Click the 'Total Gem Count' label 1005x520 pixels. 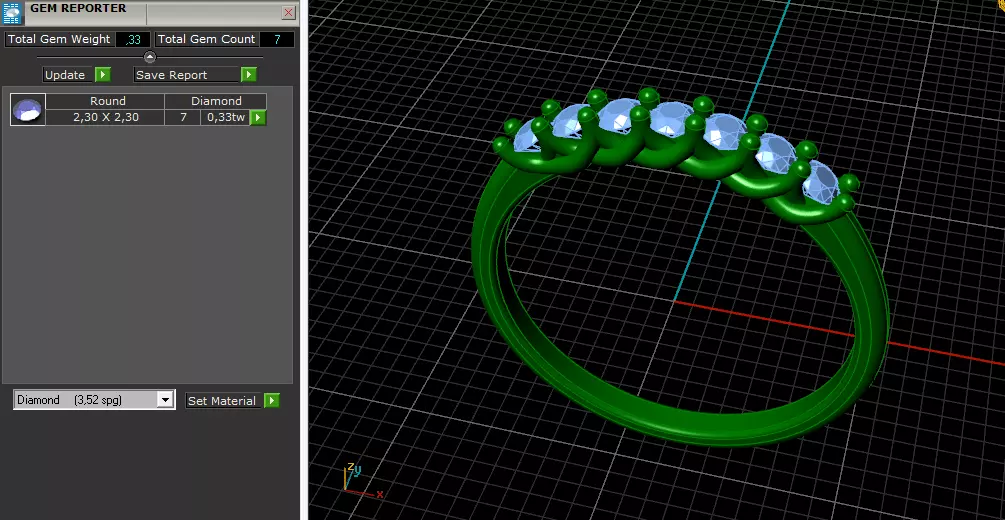(x=206, y=39)
